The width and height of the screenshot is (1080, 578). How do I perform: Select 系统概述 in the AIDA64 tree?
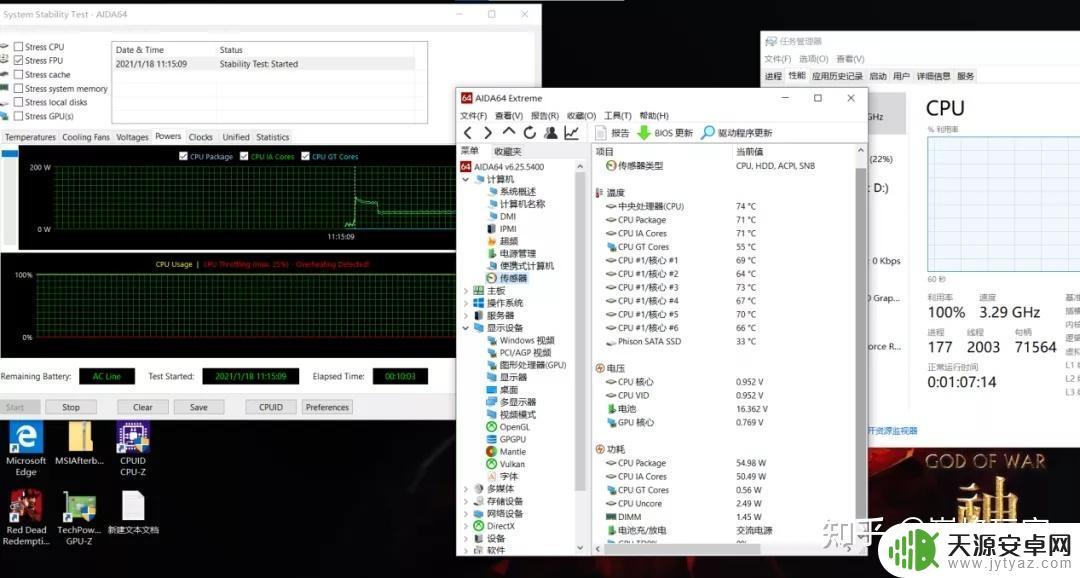pos(512,192)
